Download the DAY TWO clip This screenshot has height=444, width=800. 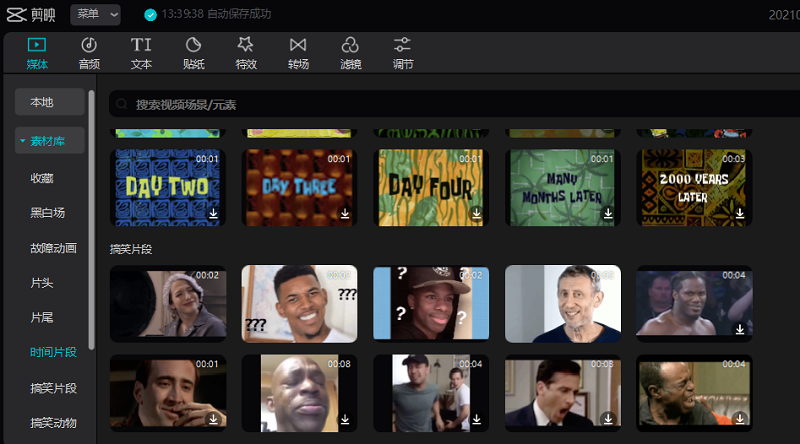(213, 213)
